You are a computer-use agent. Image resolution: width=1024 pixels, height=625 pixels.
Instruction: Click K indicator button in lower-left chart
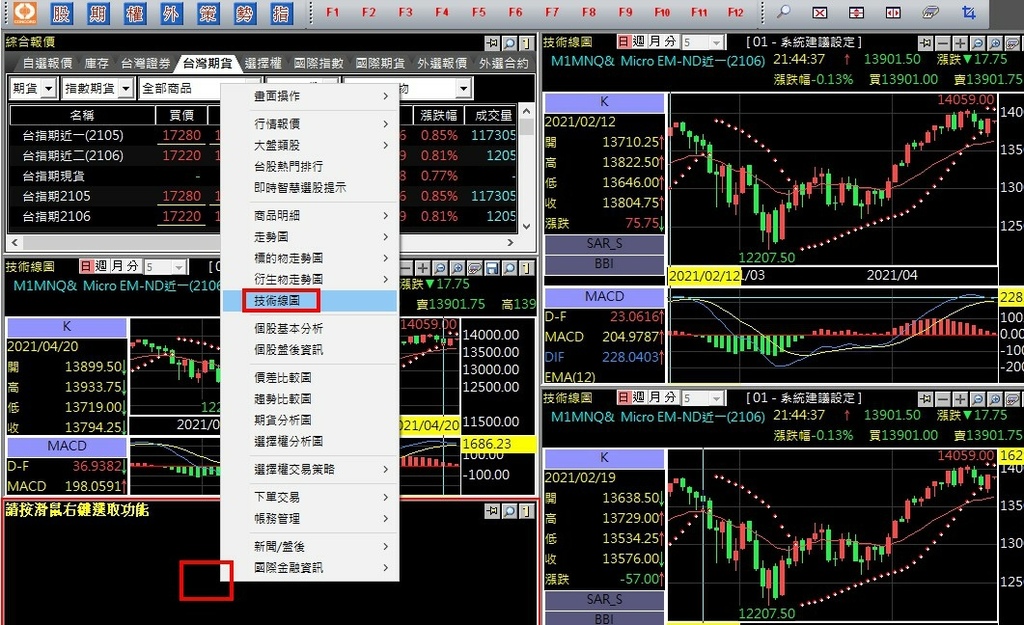[67, 327]
